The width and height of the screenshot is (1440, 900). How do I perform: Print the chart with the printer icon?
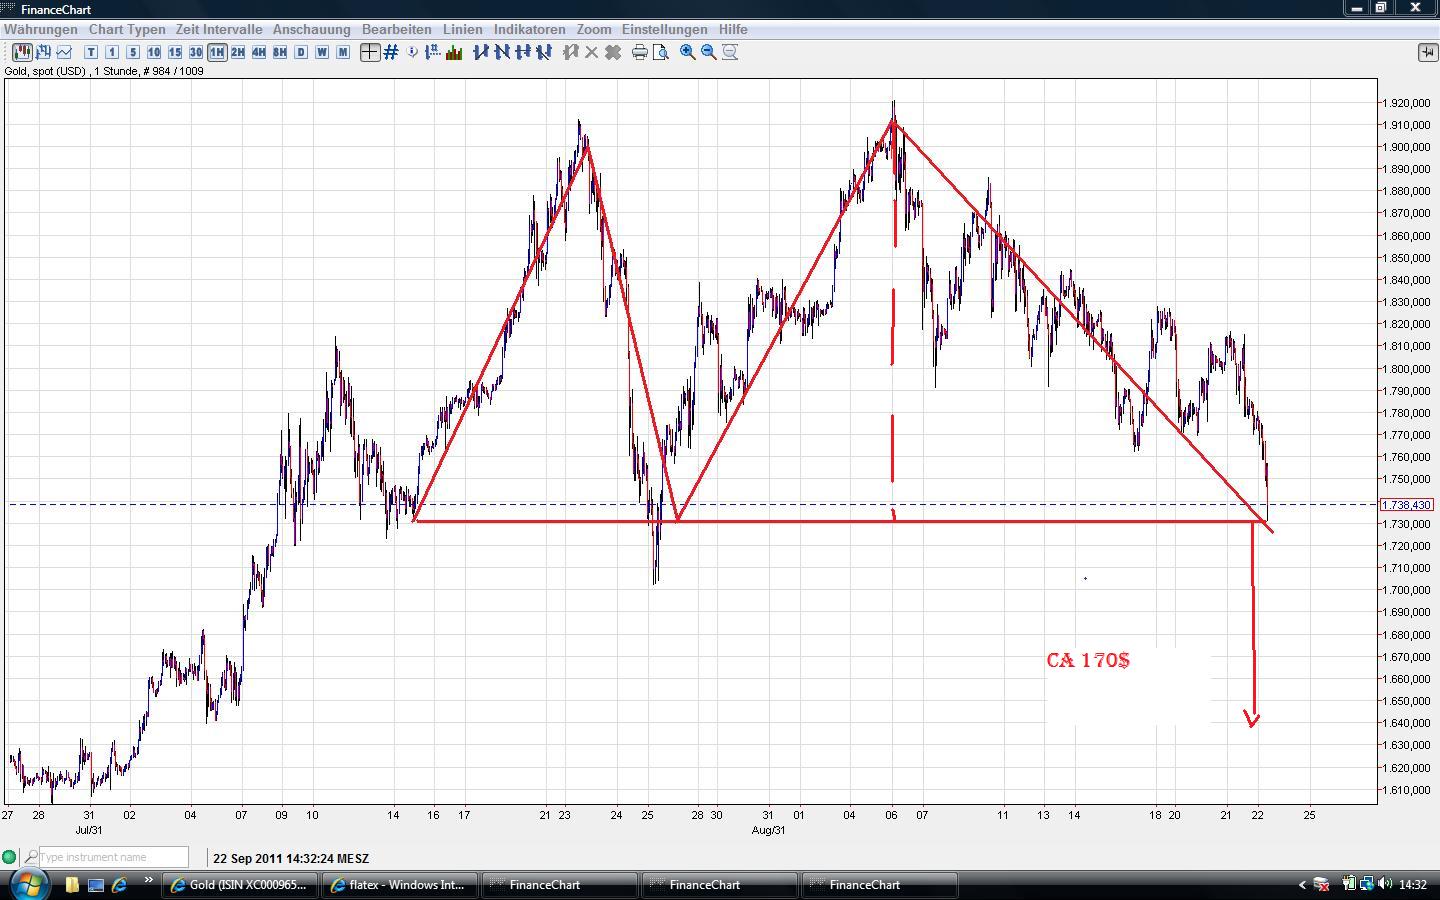tap(640, 52)
